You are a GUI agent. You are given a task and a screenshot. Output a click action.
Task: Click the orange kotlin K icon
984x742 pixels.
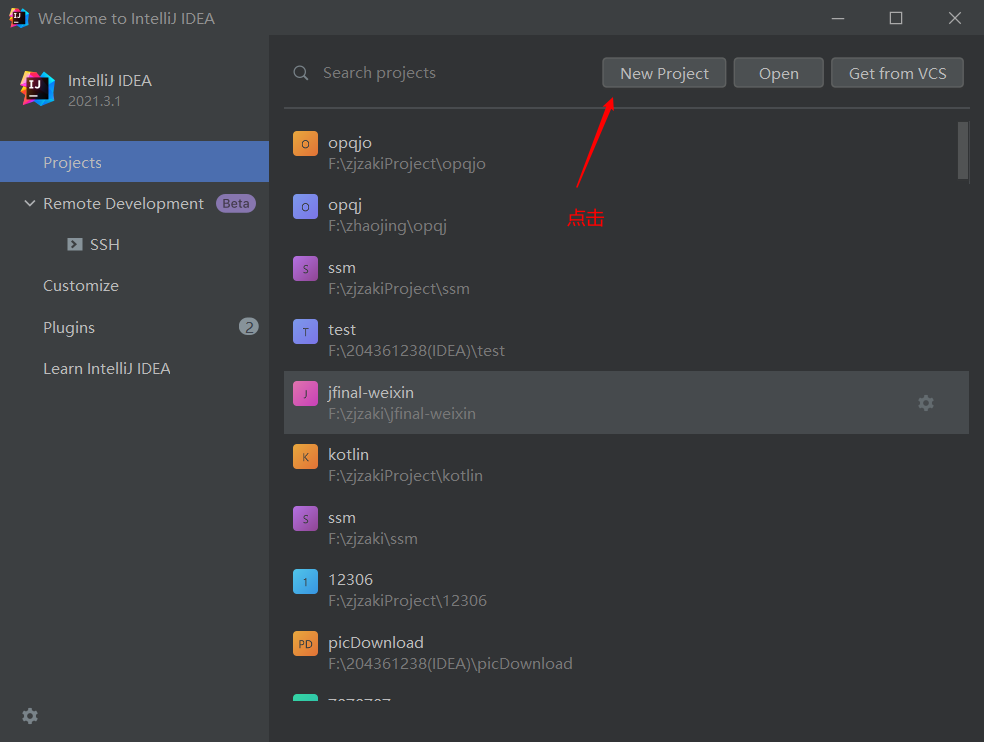pyautogui.click(x=305, y=456)
